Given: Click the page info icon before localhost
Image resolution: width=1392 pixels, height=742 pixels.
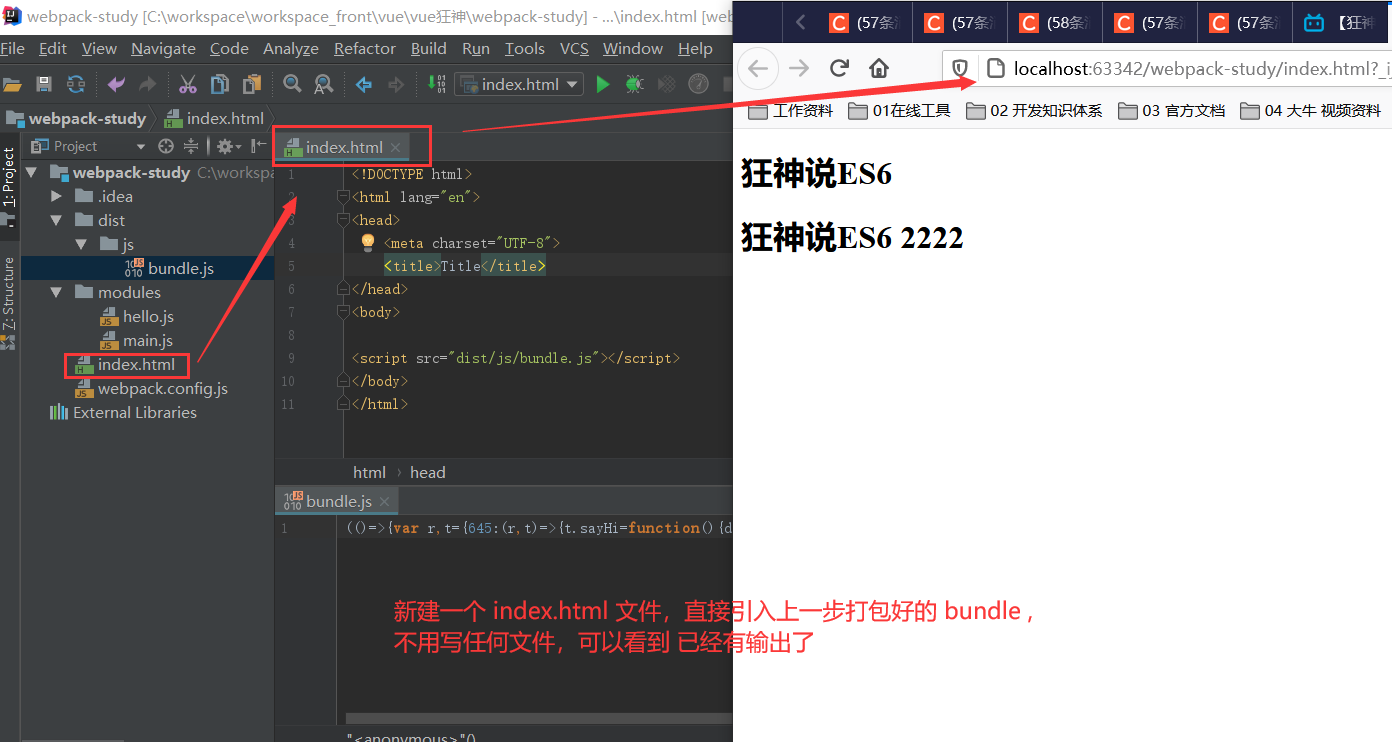Looking at the screenshot, I should click(x=995, y=68).
